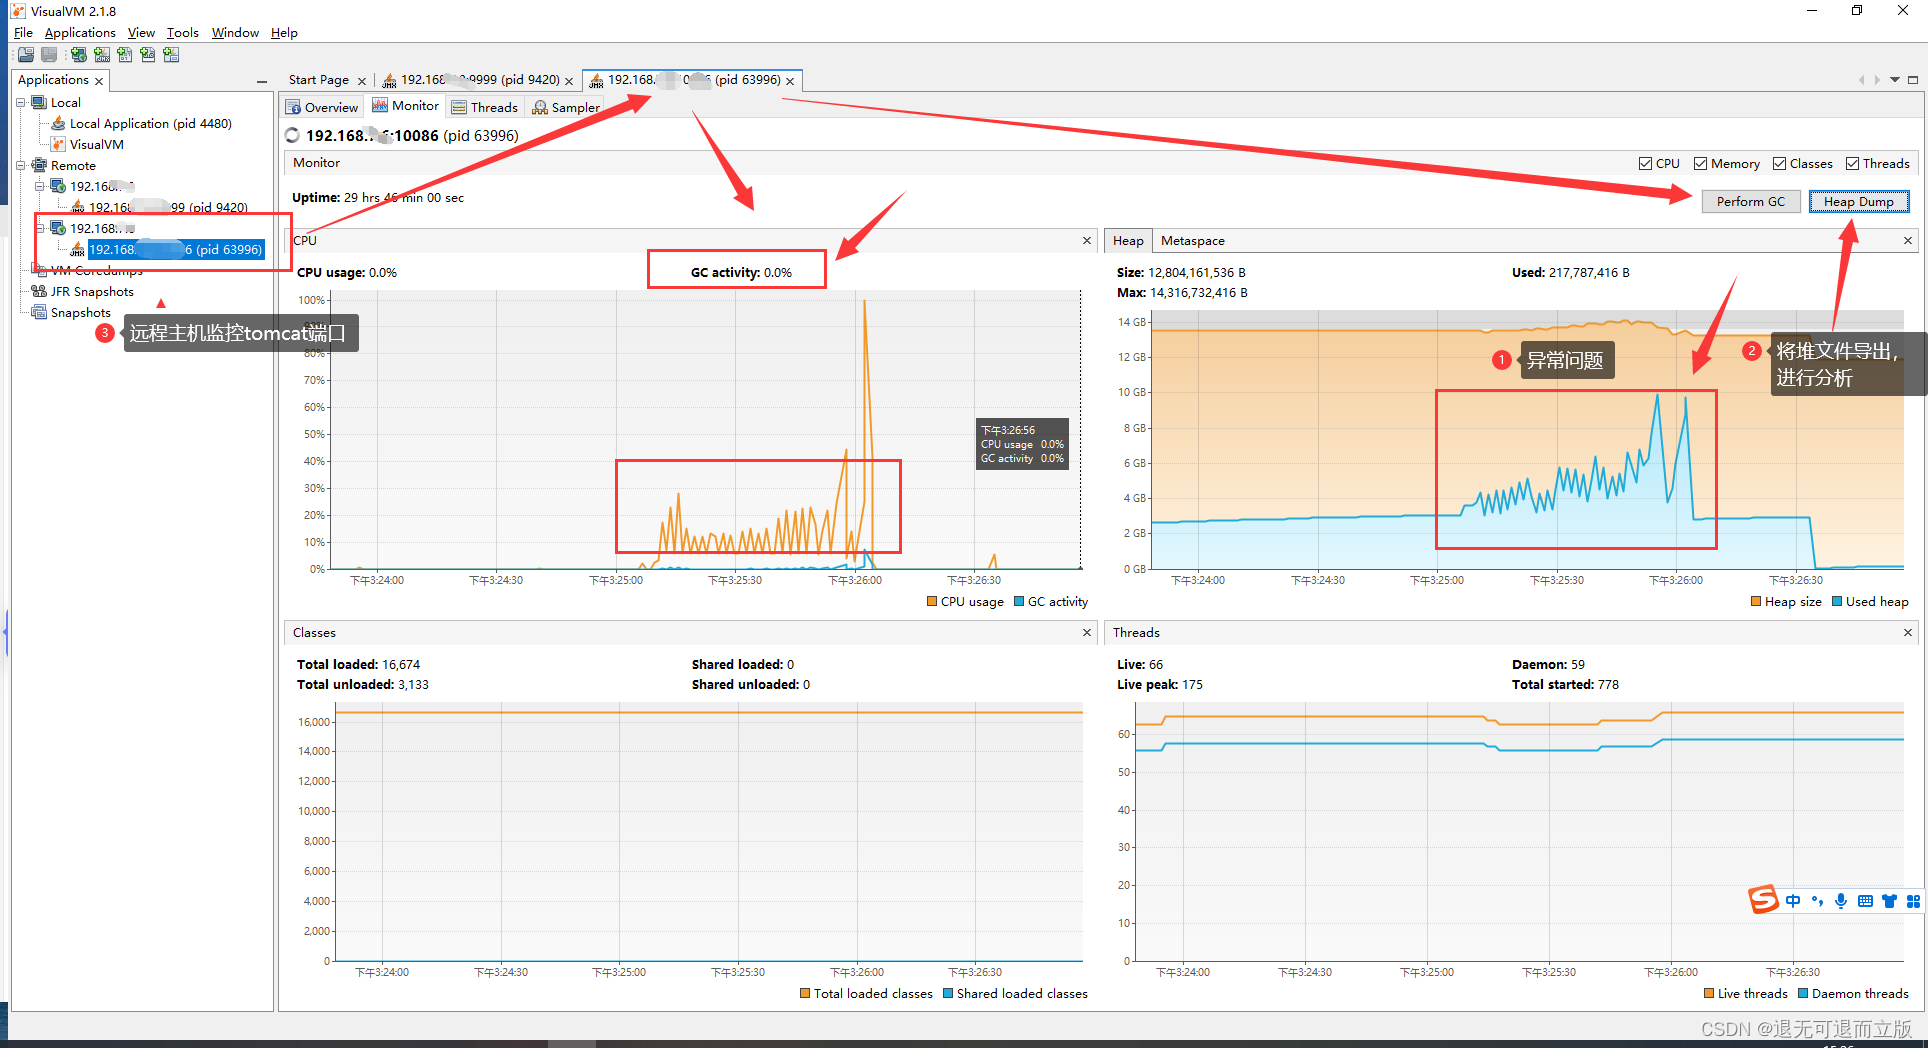Image resolution: width=1928 pixels, height=1048 pixels.
Task: Click the JMX icon beside pid 9420 tree item
Action: click(78, 207)
